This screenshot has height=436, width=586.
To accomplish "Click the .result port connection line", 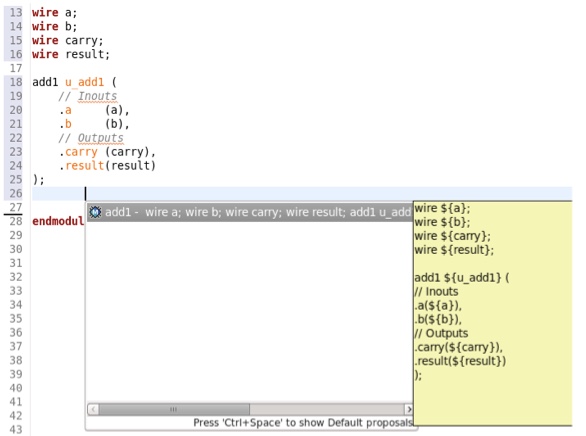I will (x=107, y=166).
